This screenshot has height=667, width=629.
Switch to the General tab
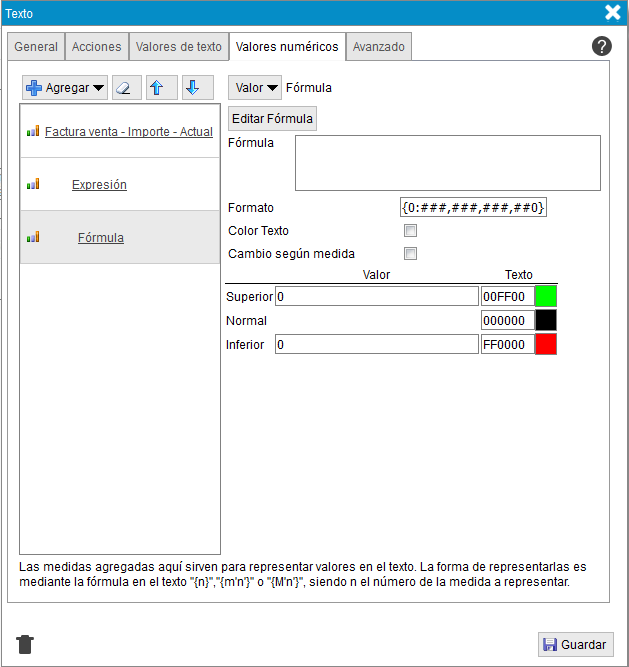click(x=36, y=47)
